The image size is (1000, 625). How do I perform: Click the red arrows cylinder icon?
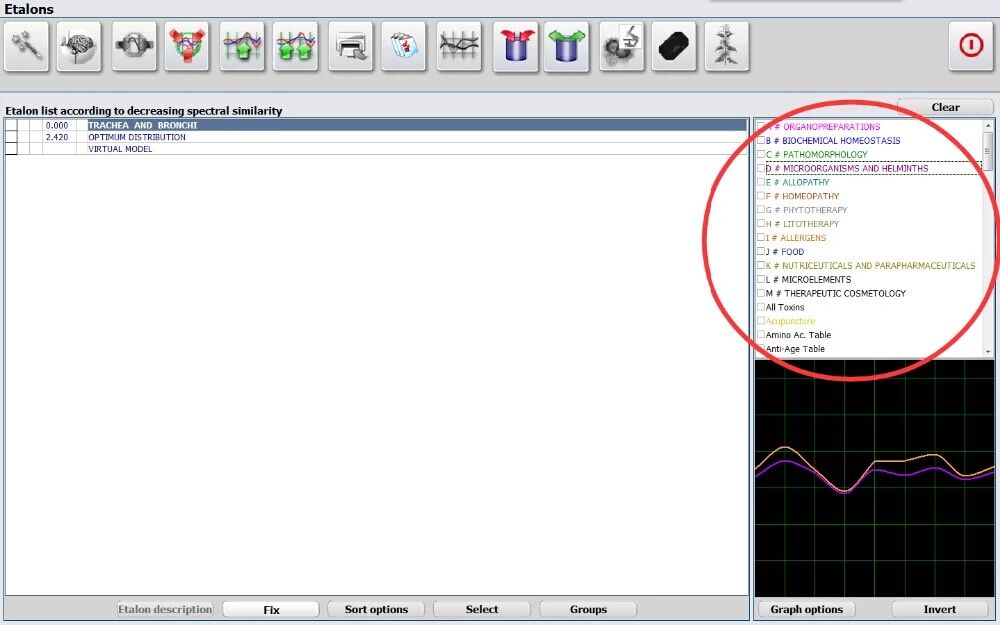point(515,47)
